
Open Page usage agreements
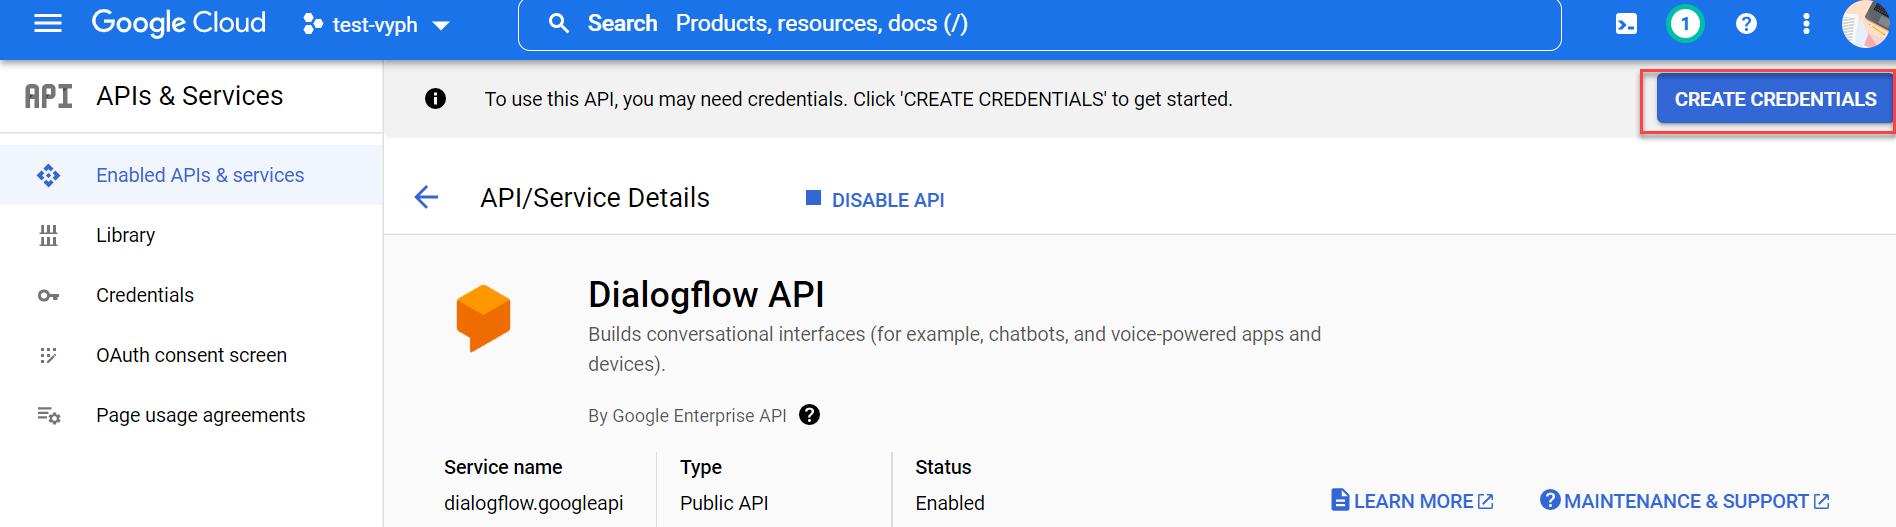[200, 415]
